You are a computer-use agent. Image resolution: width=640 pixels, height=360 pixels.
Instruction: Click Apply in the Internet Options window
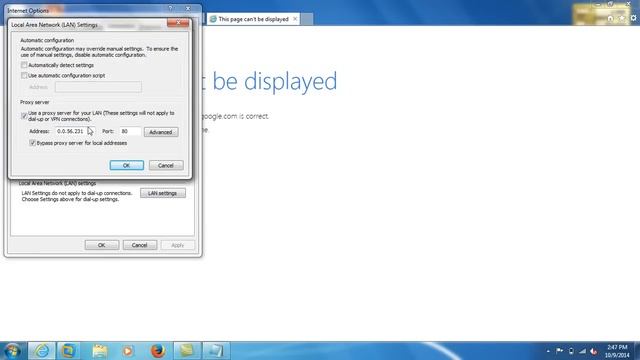[178, 245]
